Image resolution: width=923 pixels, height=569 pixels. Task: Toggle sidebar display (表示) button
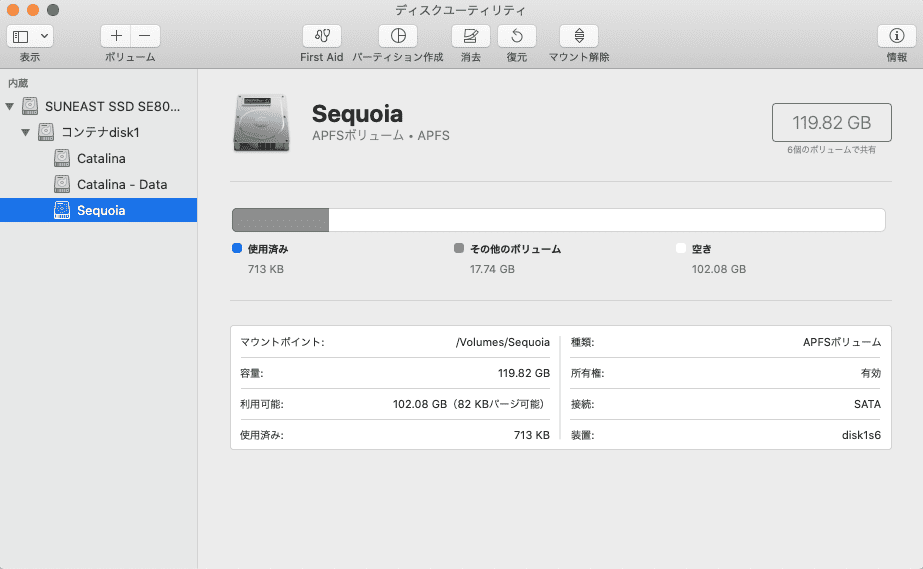pos(21,36)
